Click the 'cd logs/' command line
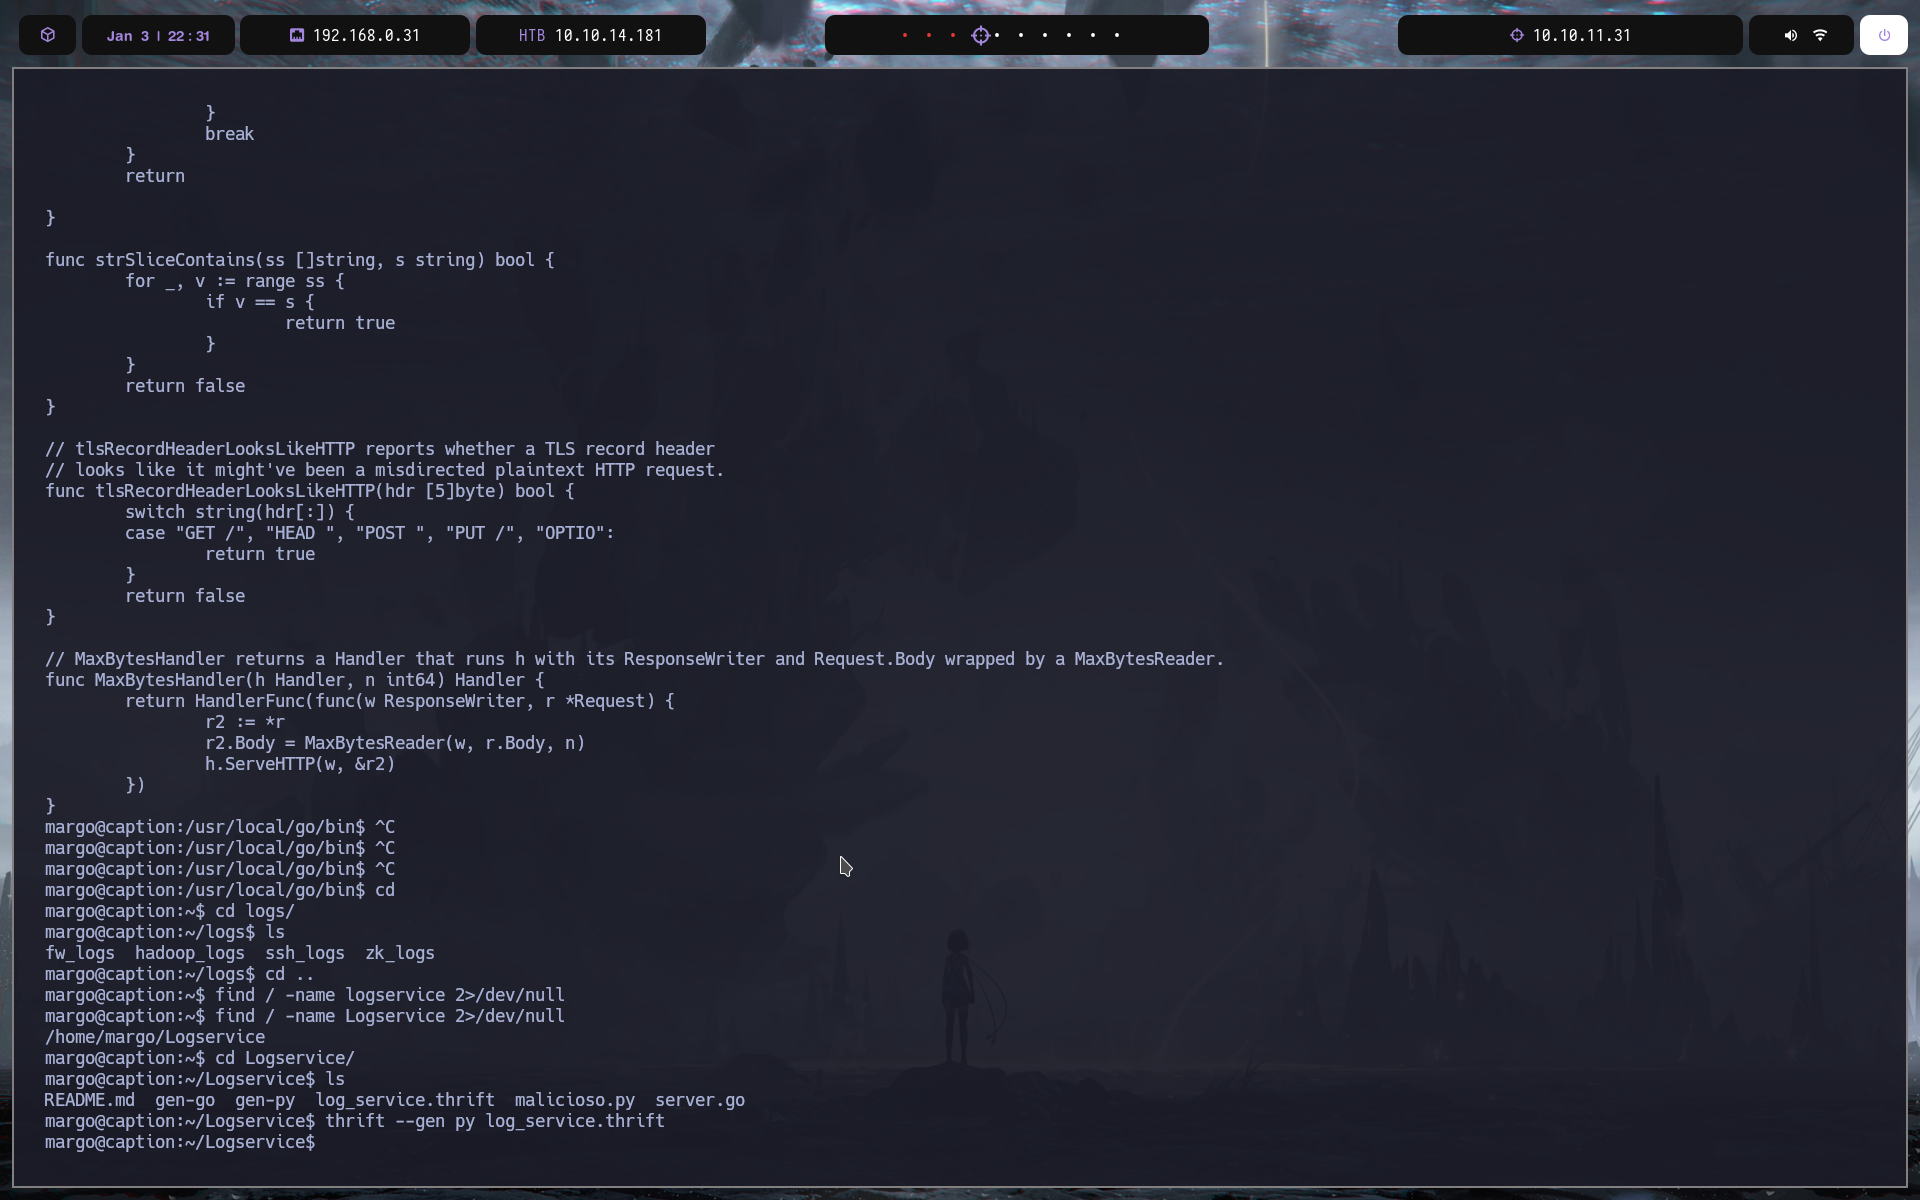 pos(170,911)
